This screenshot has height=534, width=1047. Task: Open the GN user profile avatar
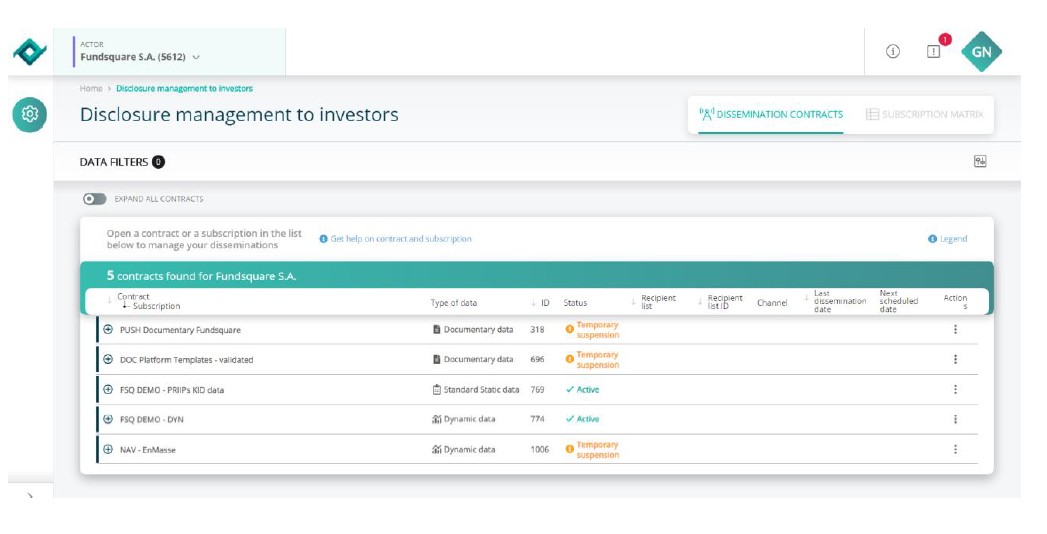point(981,52)
